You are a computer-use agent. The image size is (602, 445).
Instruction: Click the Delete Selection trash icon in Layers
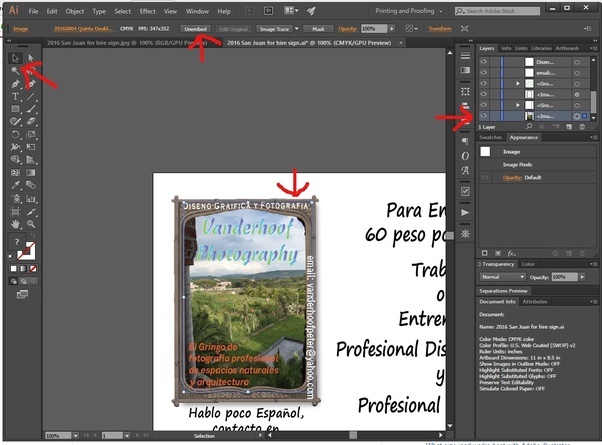pyautogui.click(x=582, y=127)
